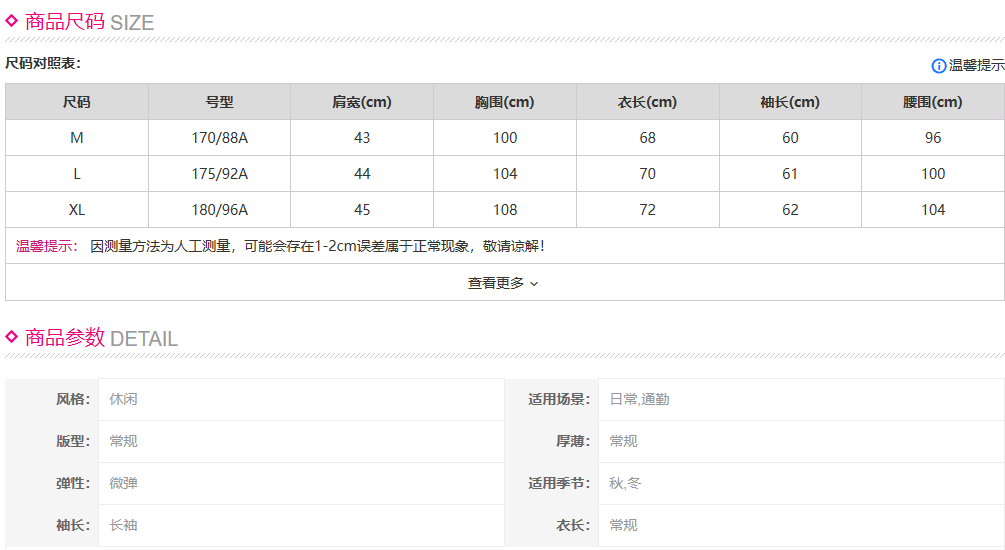Click the 尺码 column header
This screenshot has height=550, width=1005.
pyautogui.click(x=77, y=102)
